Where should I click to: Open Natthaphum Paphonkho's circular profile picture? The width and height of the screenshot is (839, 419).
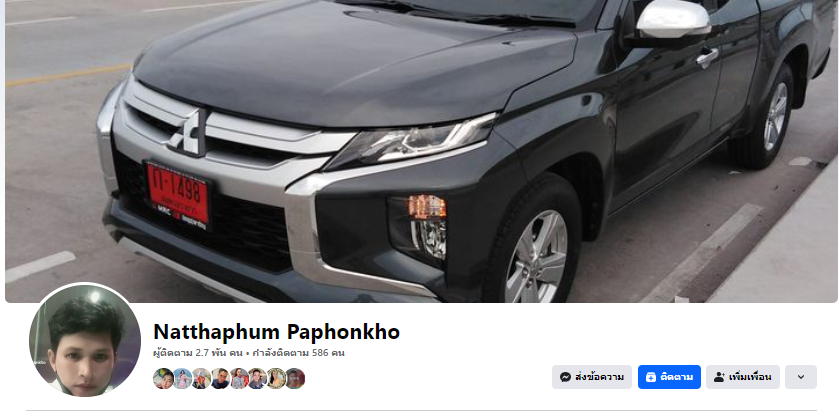coord(85,341)
